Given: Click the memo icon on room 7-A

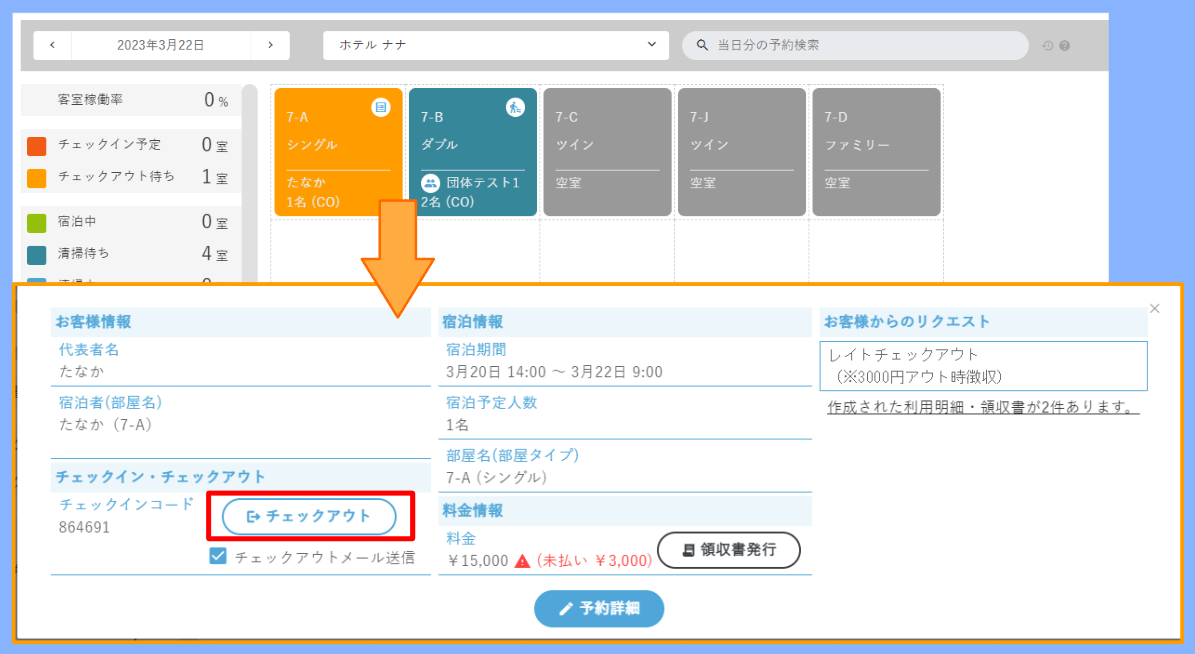Looking at the screenshot, I should (x=380, y=107).
